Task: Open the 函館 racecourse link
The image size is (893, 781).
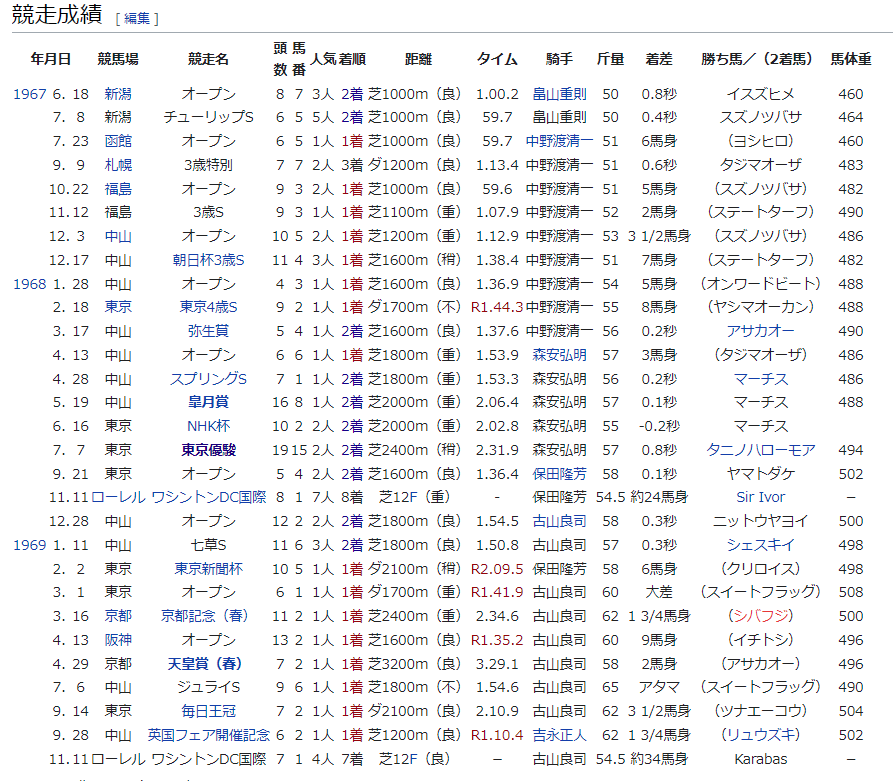Action: (x=118, y=141)
